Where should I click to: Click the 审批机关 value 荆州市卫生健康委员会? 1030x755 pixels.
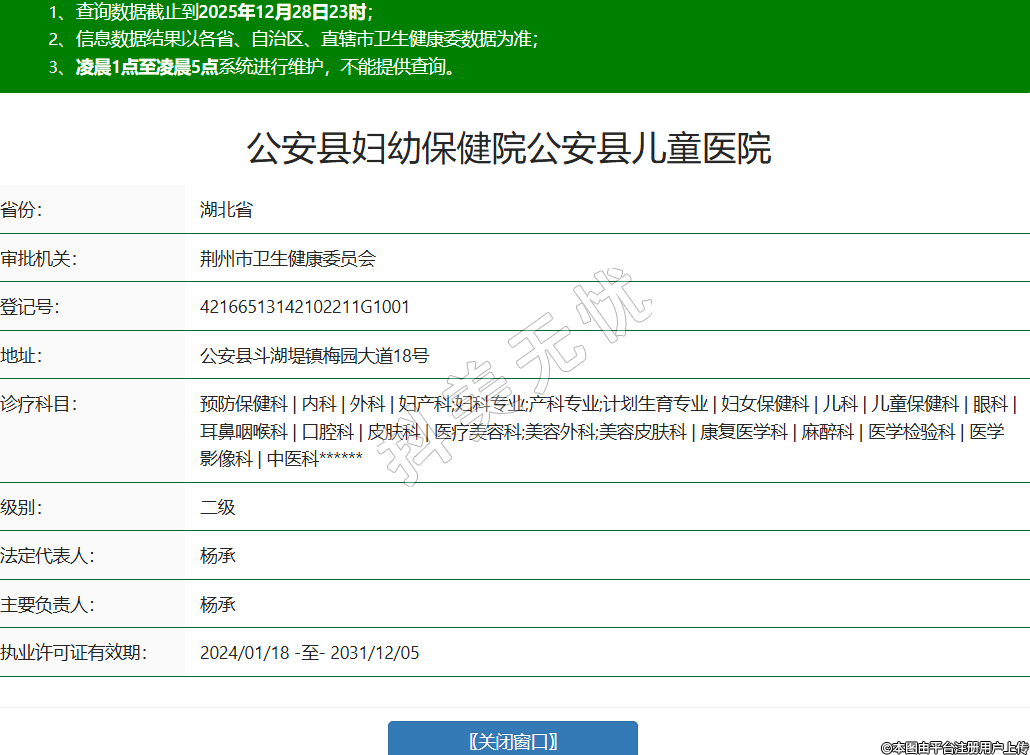pyautogui.click(x=287, y=259)
